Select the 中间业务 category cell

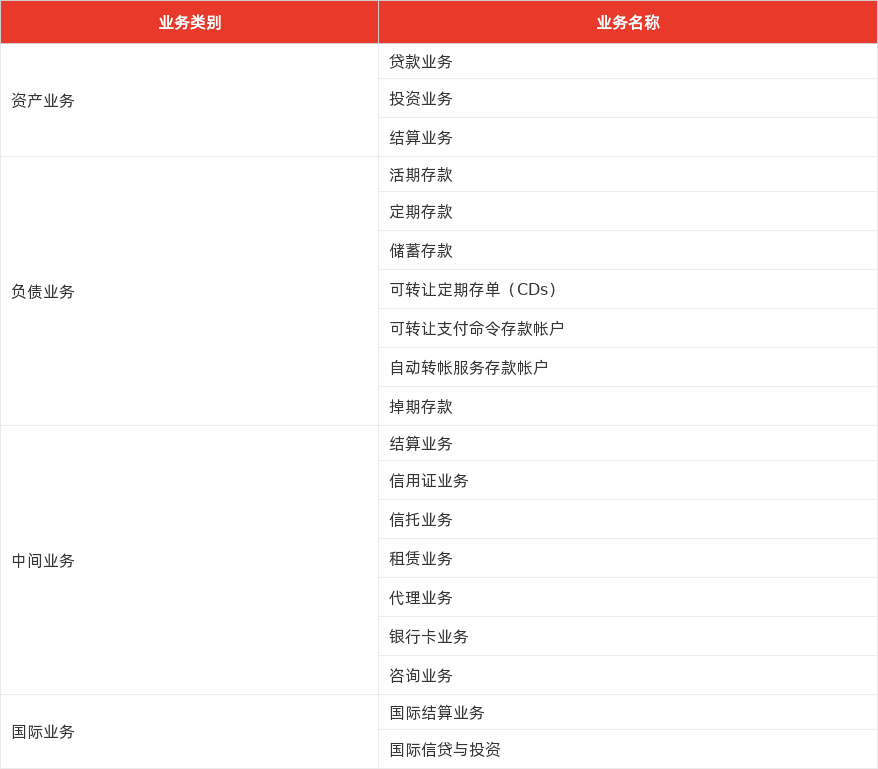pyautogui.click(x=189, y=560)
